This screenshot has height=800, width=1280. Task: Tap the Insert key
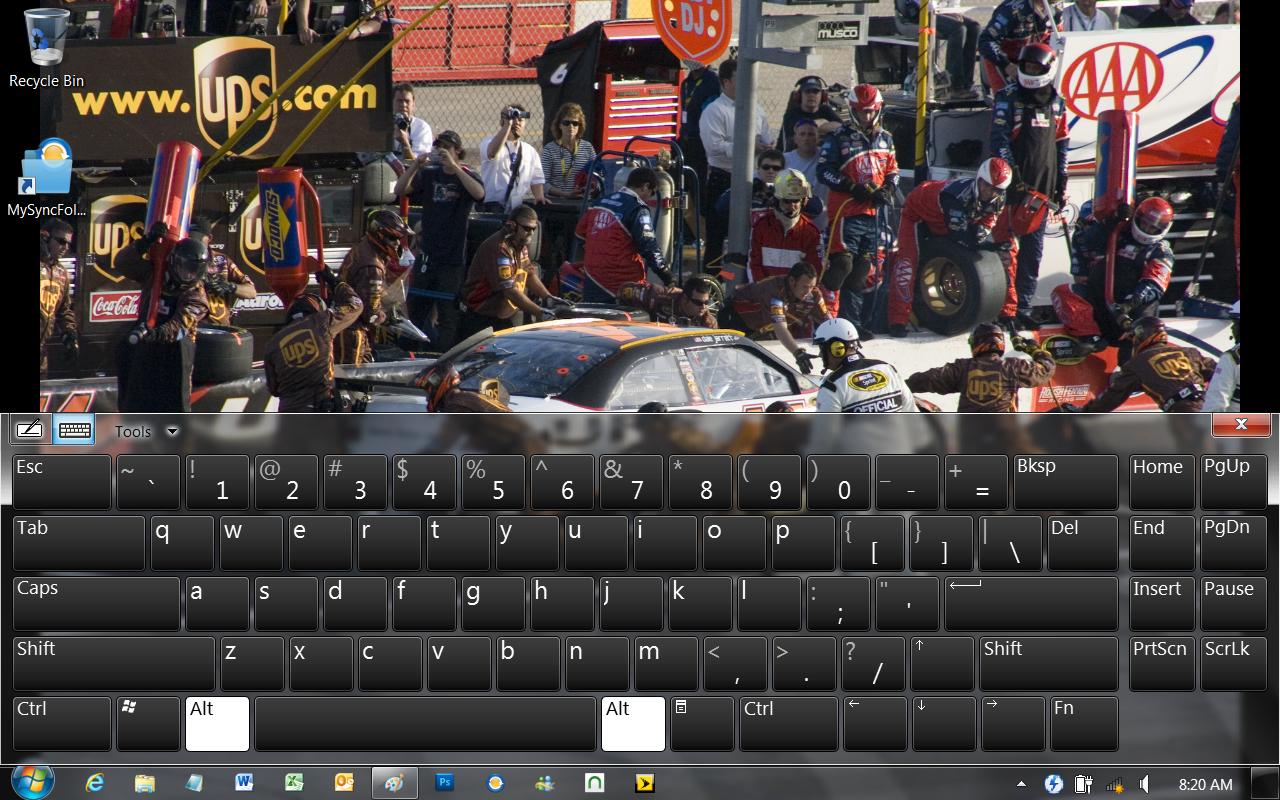pos(1162,604)
